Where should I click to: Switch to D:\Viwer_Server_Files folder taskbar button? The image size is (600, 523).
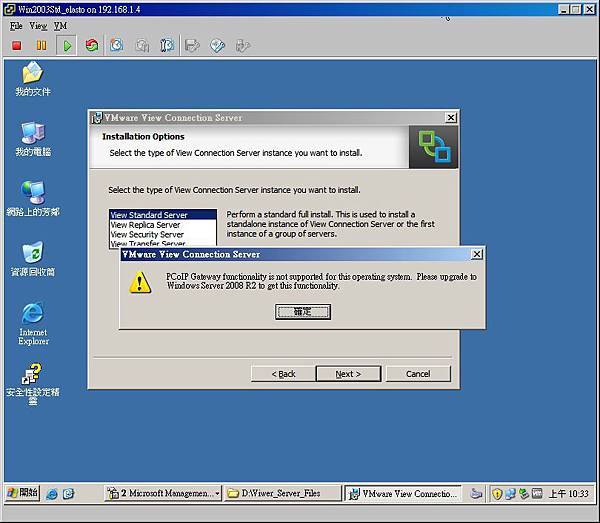(282, 493)
